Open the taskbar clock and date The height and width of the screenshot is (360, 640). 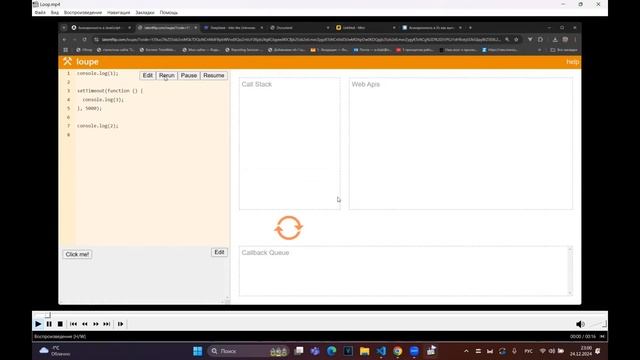point(581,351)
